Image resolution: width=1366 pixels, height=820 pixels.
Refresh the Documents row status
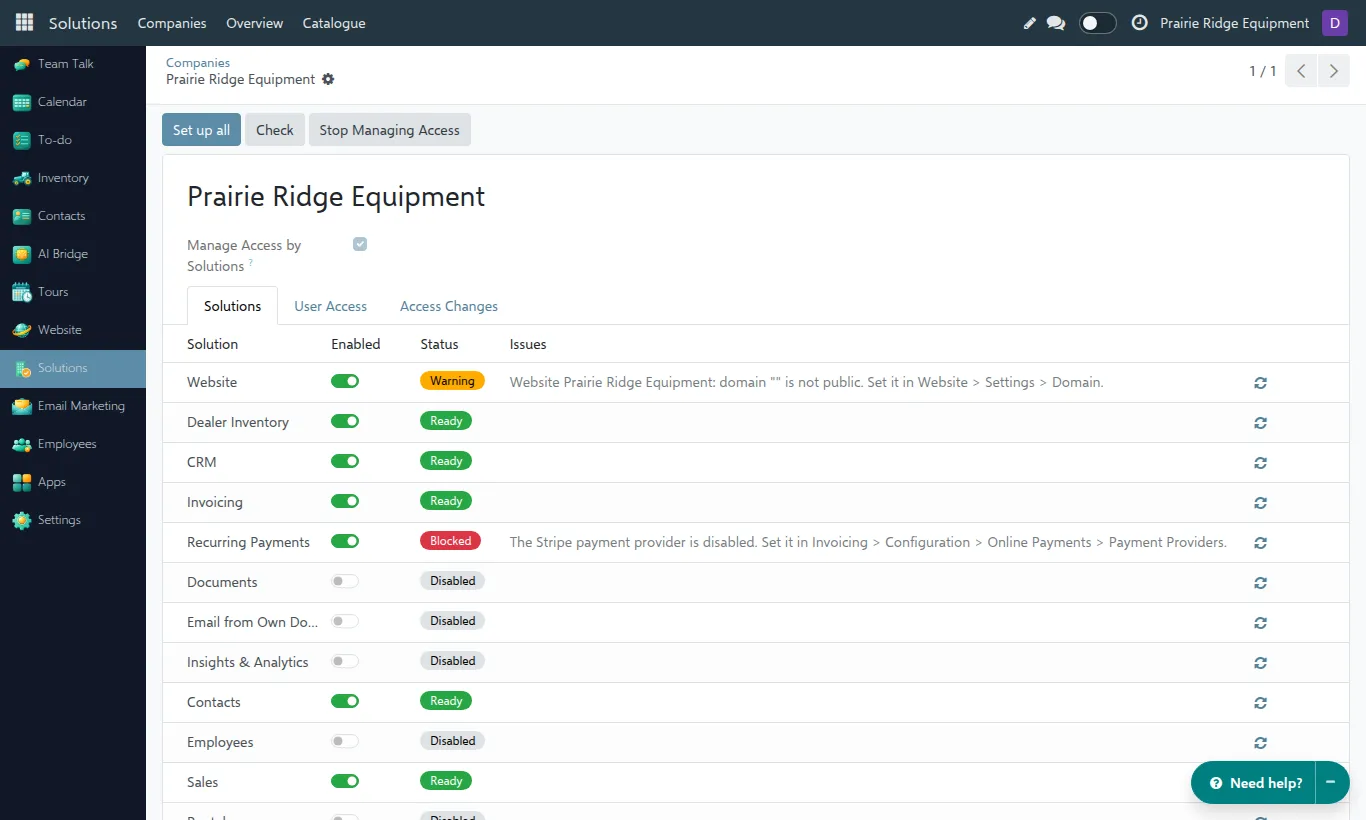point(1260,583)
